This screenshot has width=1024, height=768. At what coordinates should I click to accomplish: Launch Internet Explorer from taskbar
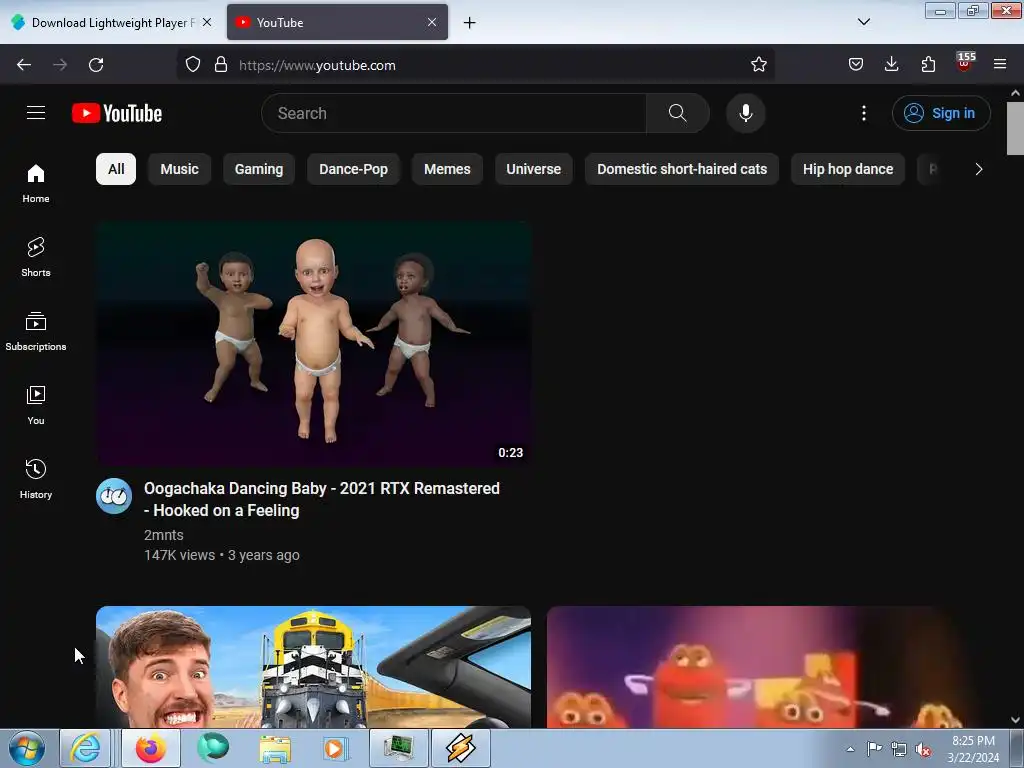click(86, 748)
